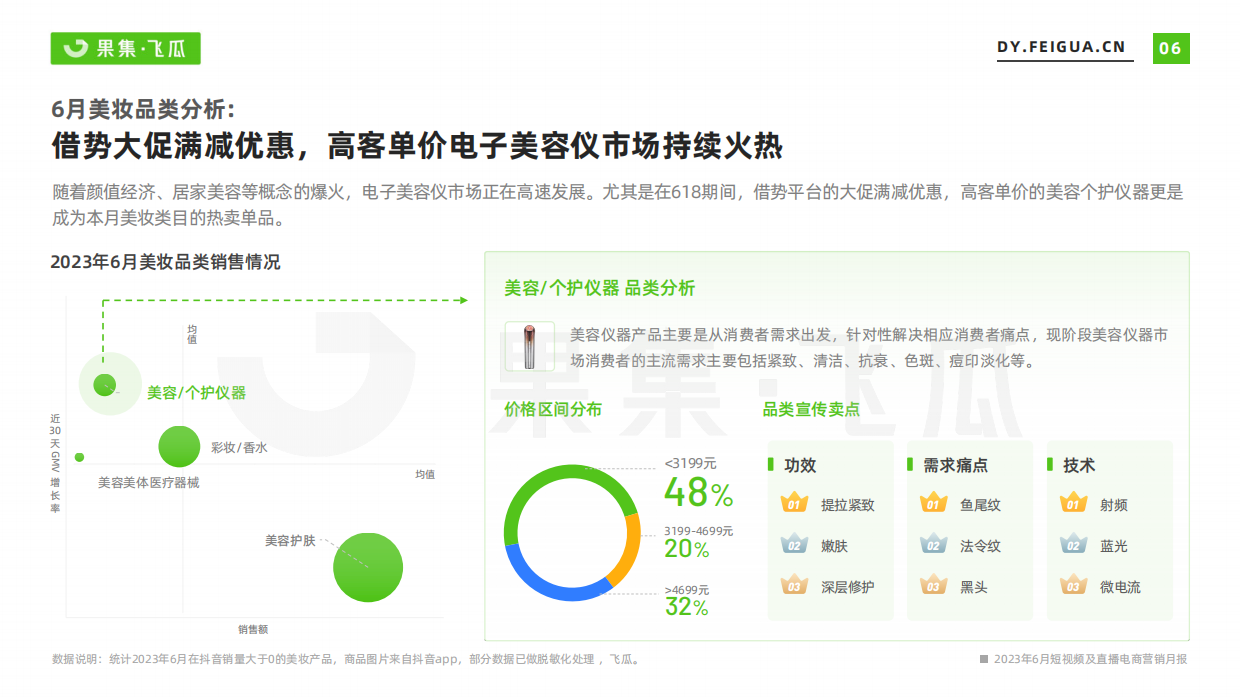Select the 彩妆/香水 bubble
Screen dimensions: 1240x697
click(x=179, y=446)
